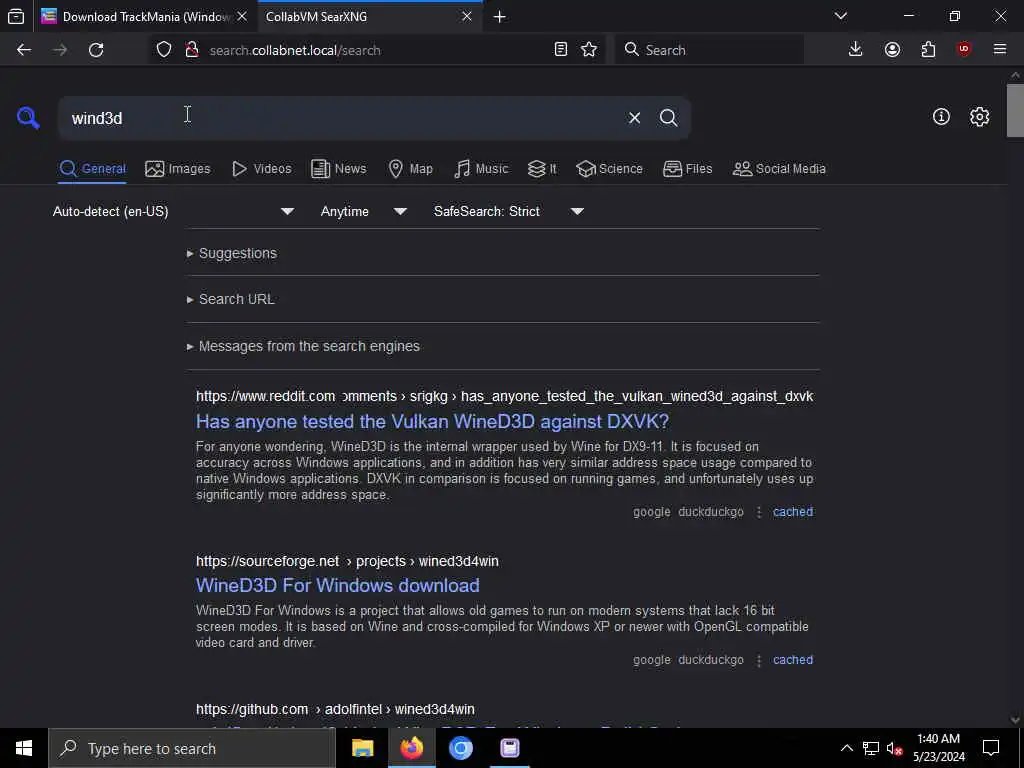1024x768 pixels.
Task: Select the It search category
Action: click(542, 169)
